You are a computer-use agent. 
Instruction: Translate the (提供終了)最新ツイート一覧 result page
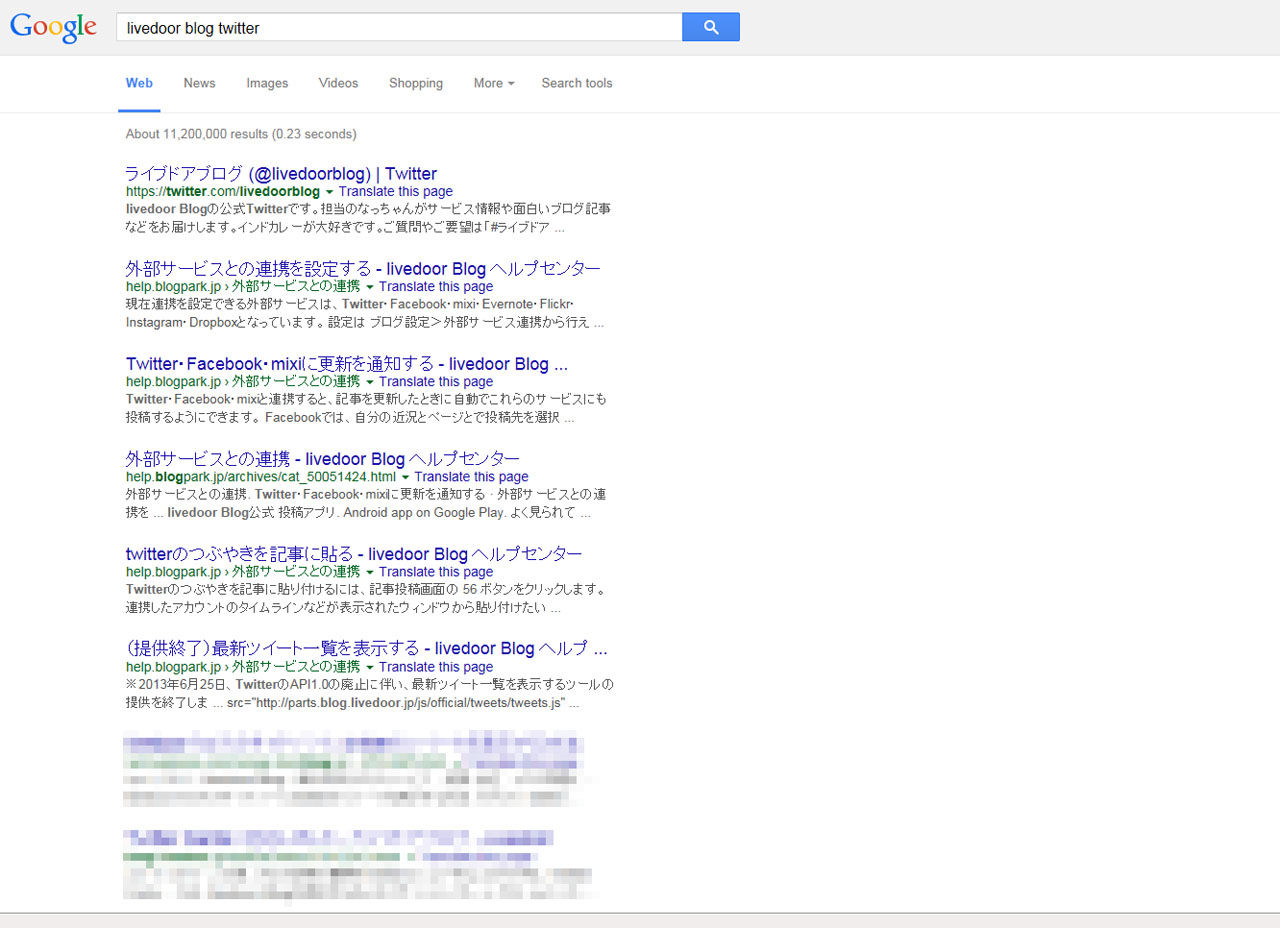coord(436,666)
